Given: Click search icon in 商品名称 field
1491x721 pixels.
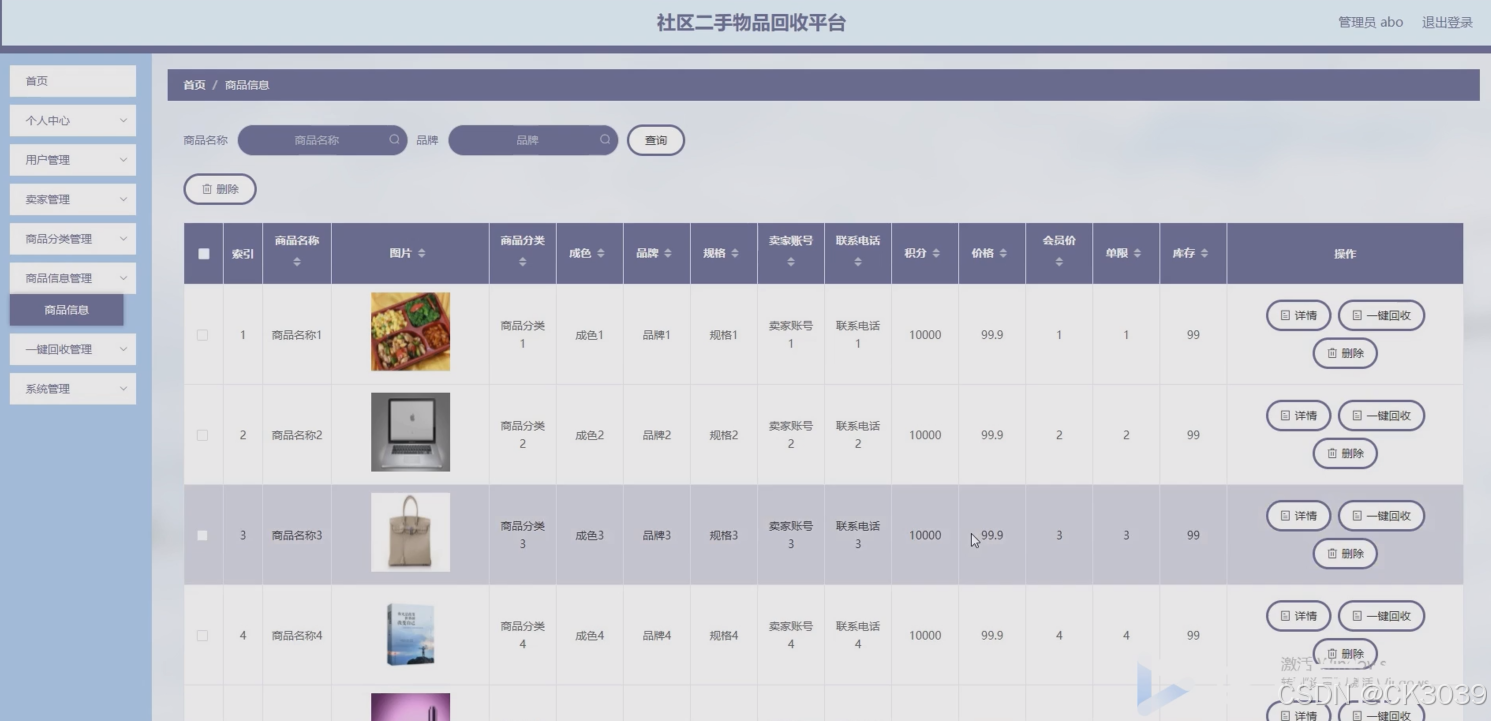Looking at the screenshot, I should coord(394,140).
